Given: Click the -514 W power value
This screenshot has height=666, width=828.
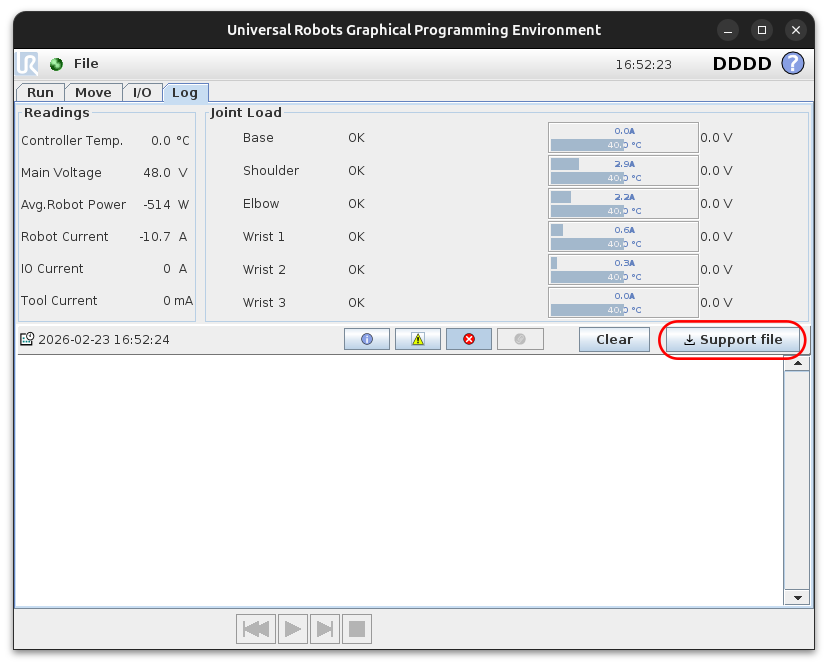Looking at the screenshot, I should [x=166, y=205].
